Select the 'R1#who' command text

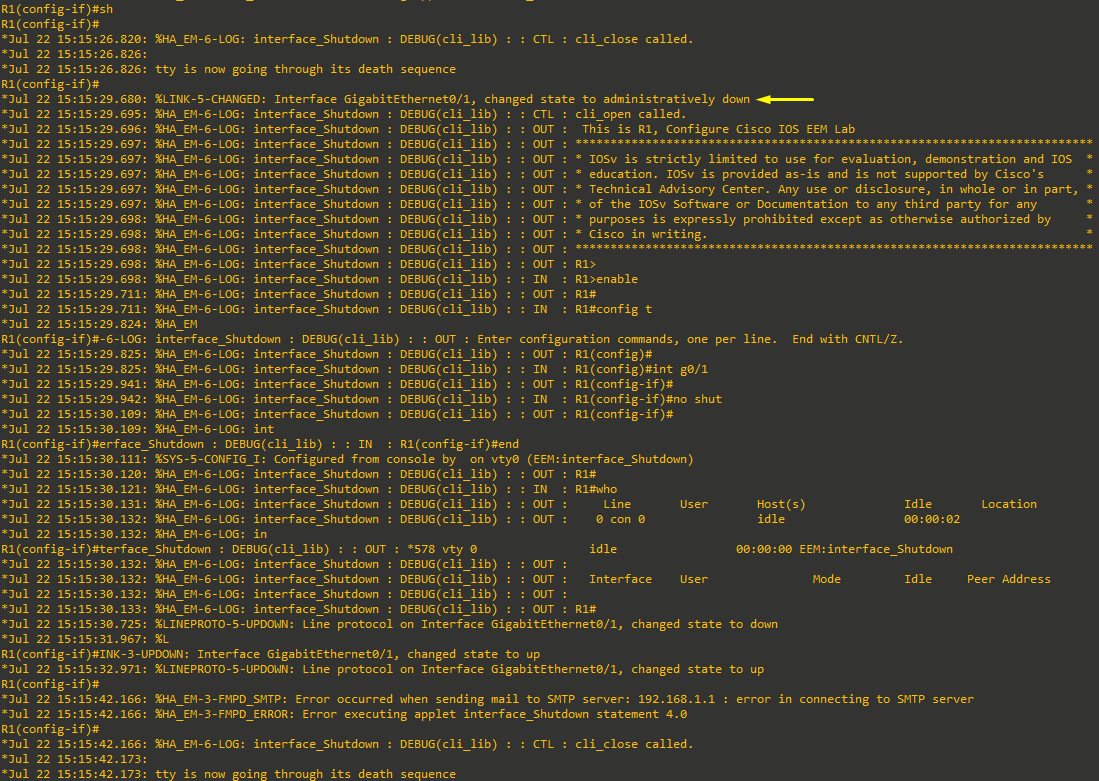coord(596,489)
